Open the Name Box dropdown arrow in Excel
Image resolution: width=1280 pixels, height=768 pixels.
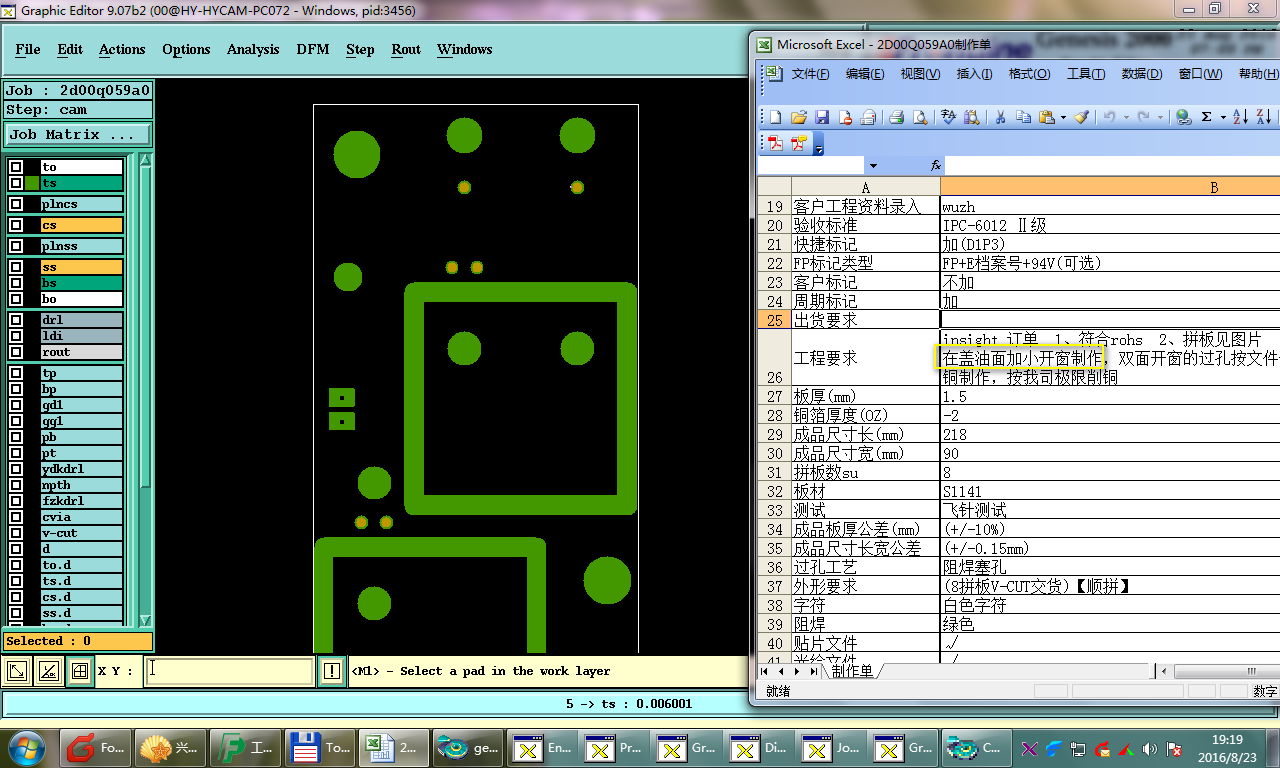pos(873,165)
